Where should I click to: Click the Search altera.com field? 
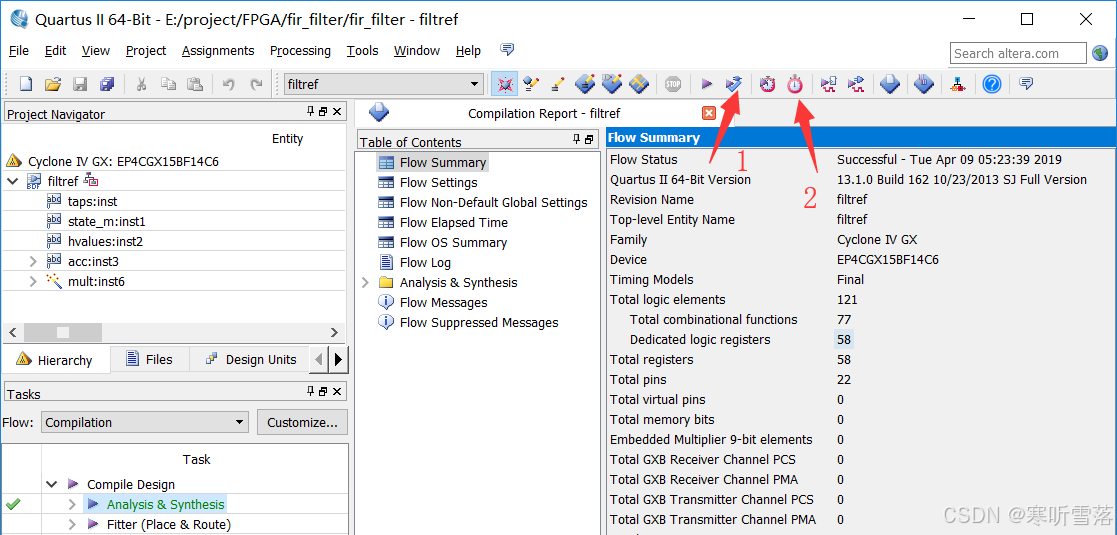pos(1018,53)
